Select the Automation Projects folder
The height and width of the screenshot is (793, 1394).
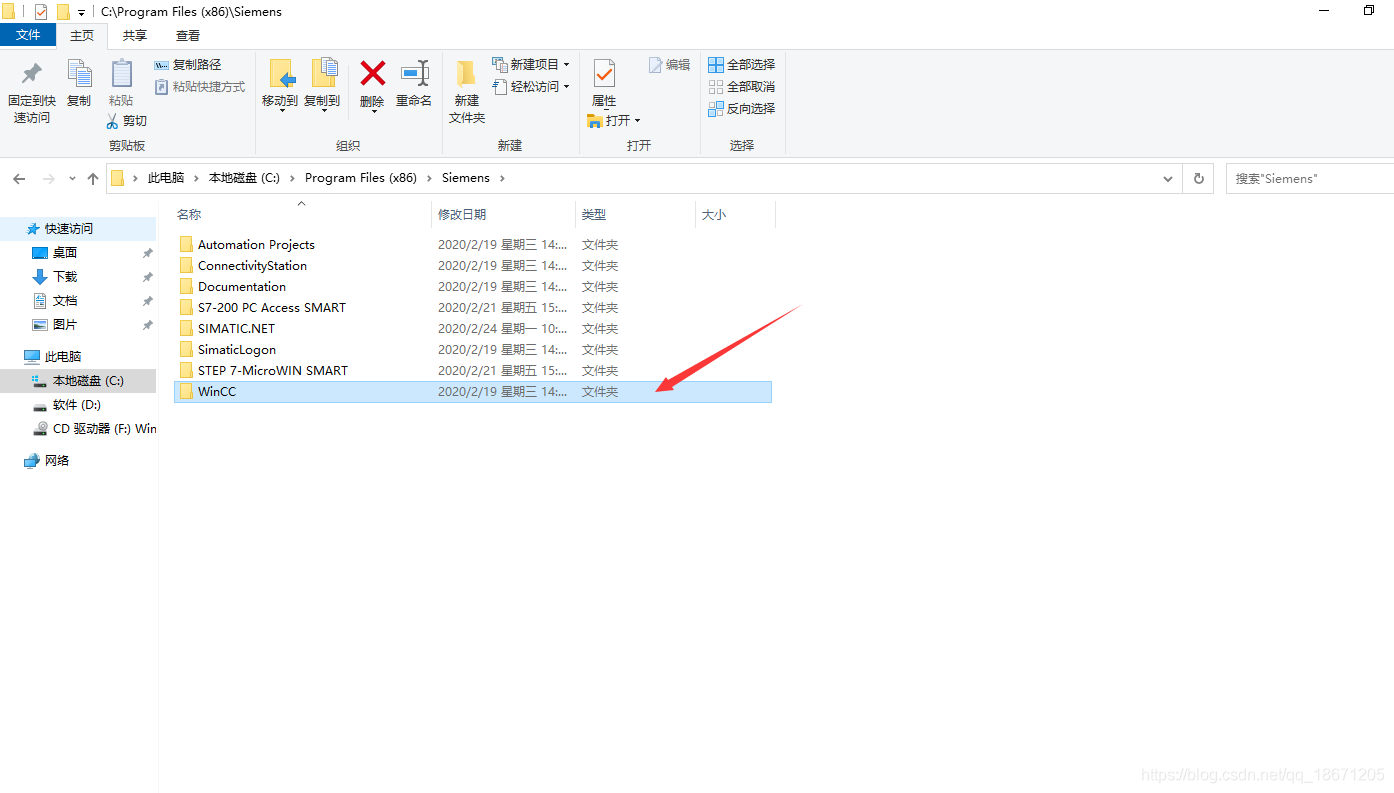point(473,244)
